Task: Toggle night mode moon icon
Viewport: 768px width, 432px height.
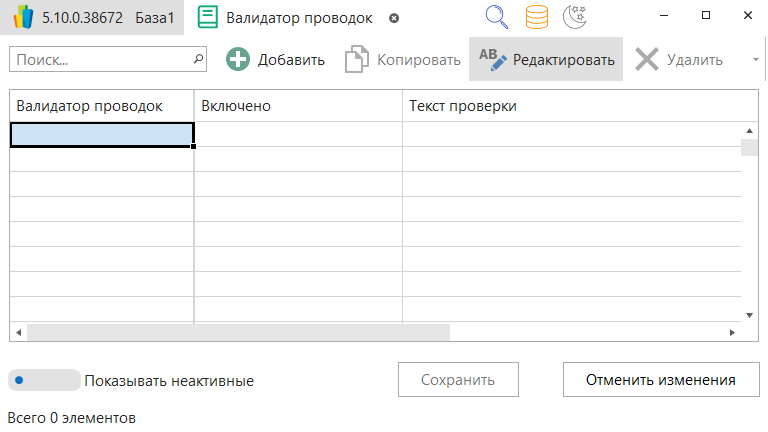Action: click(575, 17)
